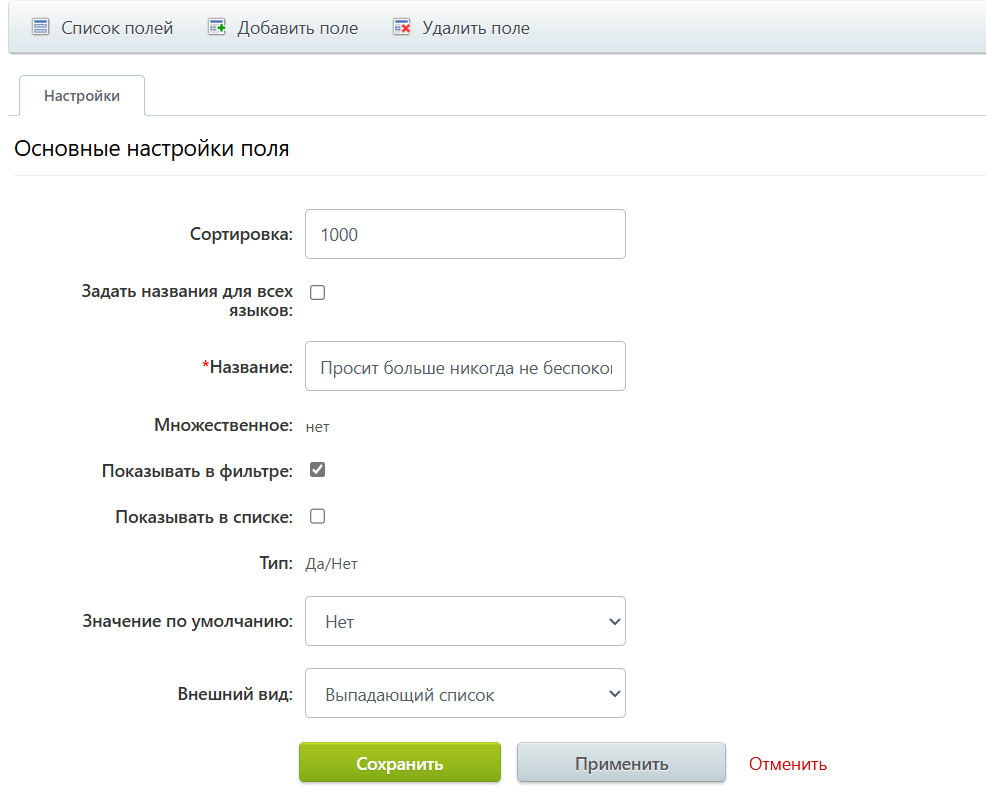The image size is (986, 791).
Task: Click the red X delete field icon
Action: 401,27
